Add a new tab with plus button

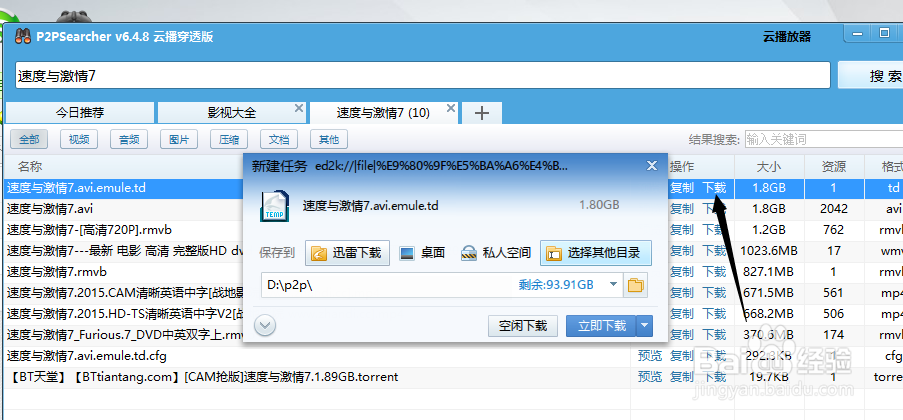click(x=482, y=113)
